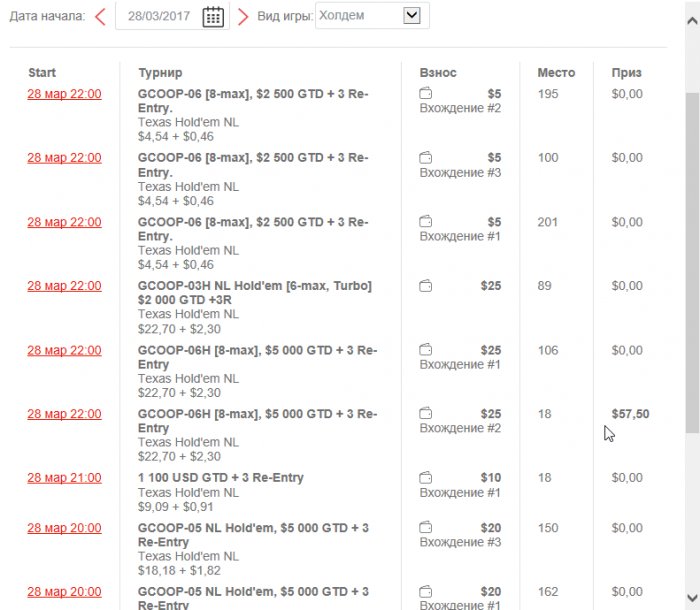Open the calendar date picker icon
This screenshot has width=700, height=610.
213,16
